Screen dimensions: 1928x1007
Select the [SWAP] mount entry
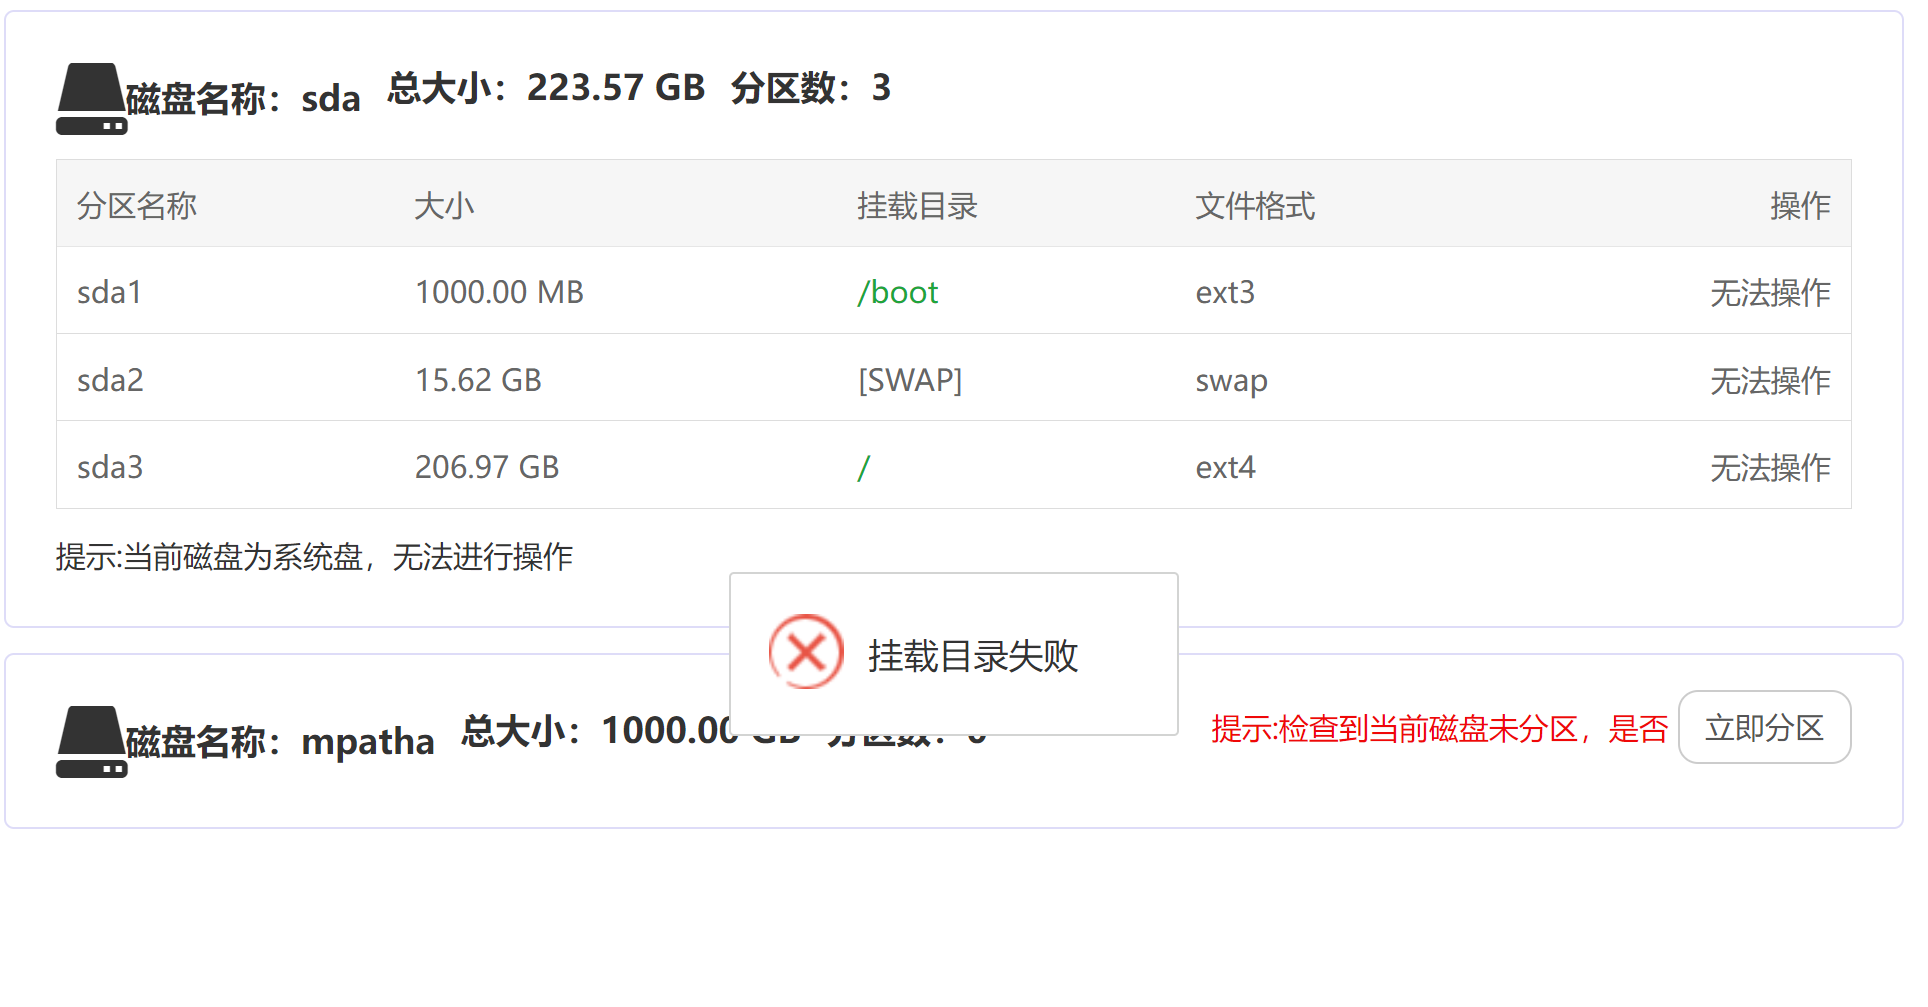(x=909, y=380)
